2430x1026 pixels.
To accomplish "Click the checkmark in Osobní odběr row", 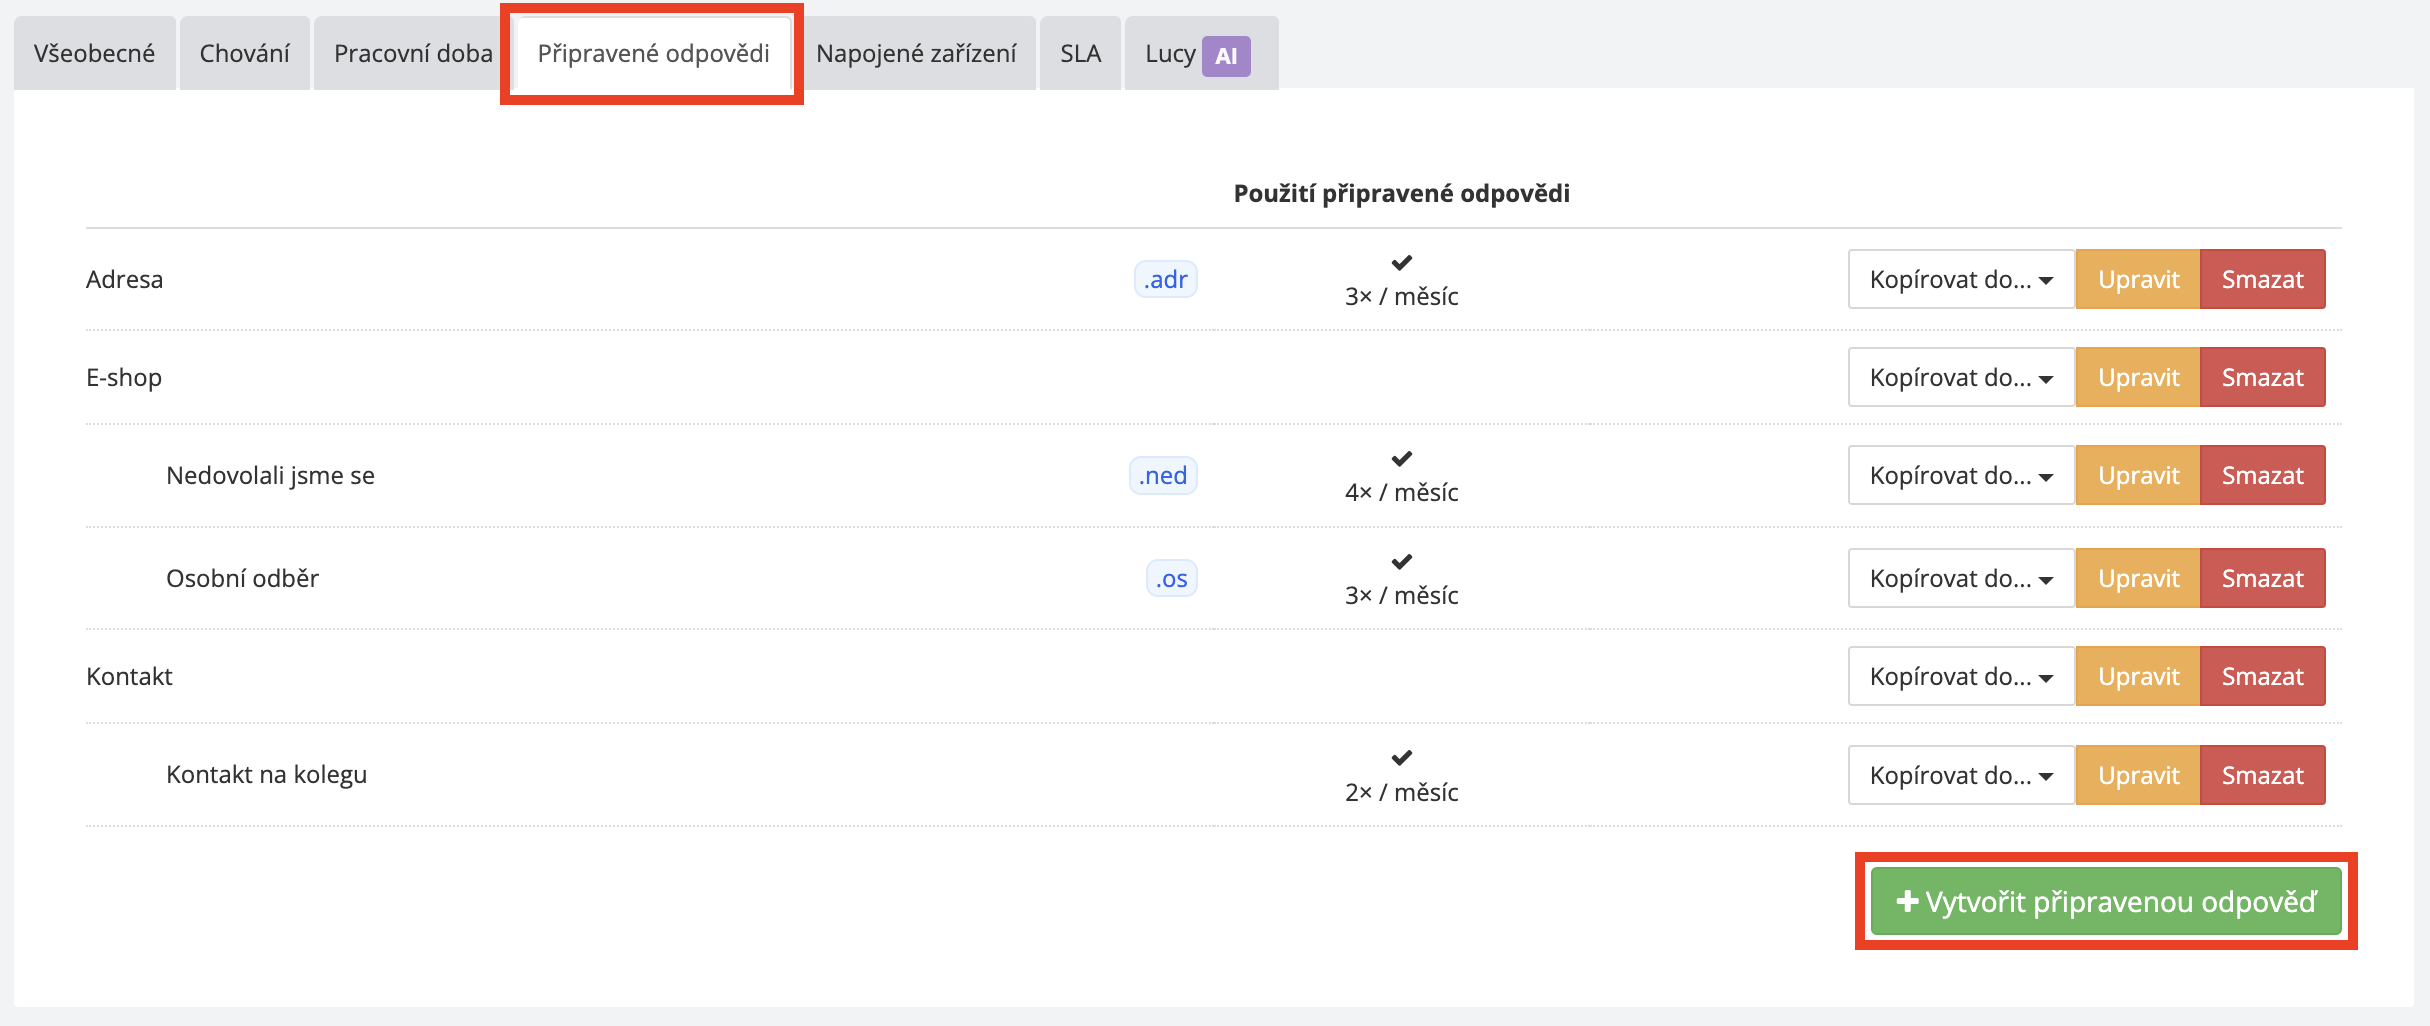I will [x=1401, y=562].
